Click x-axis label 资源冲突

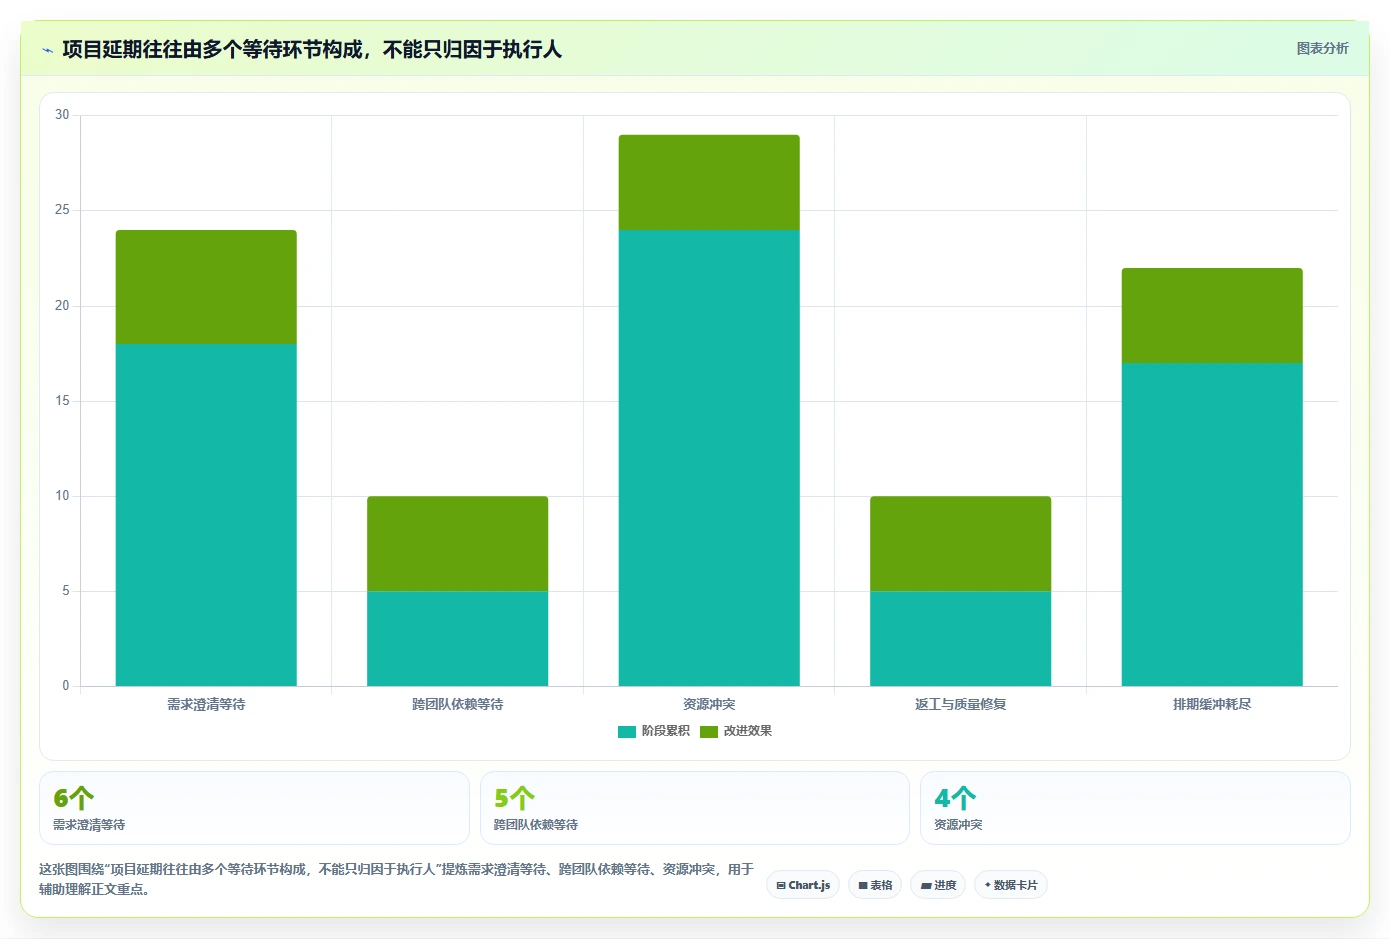pos(709,705)
